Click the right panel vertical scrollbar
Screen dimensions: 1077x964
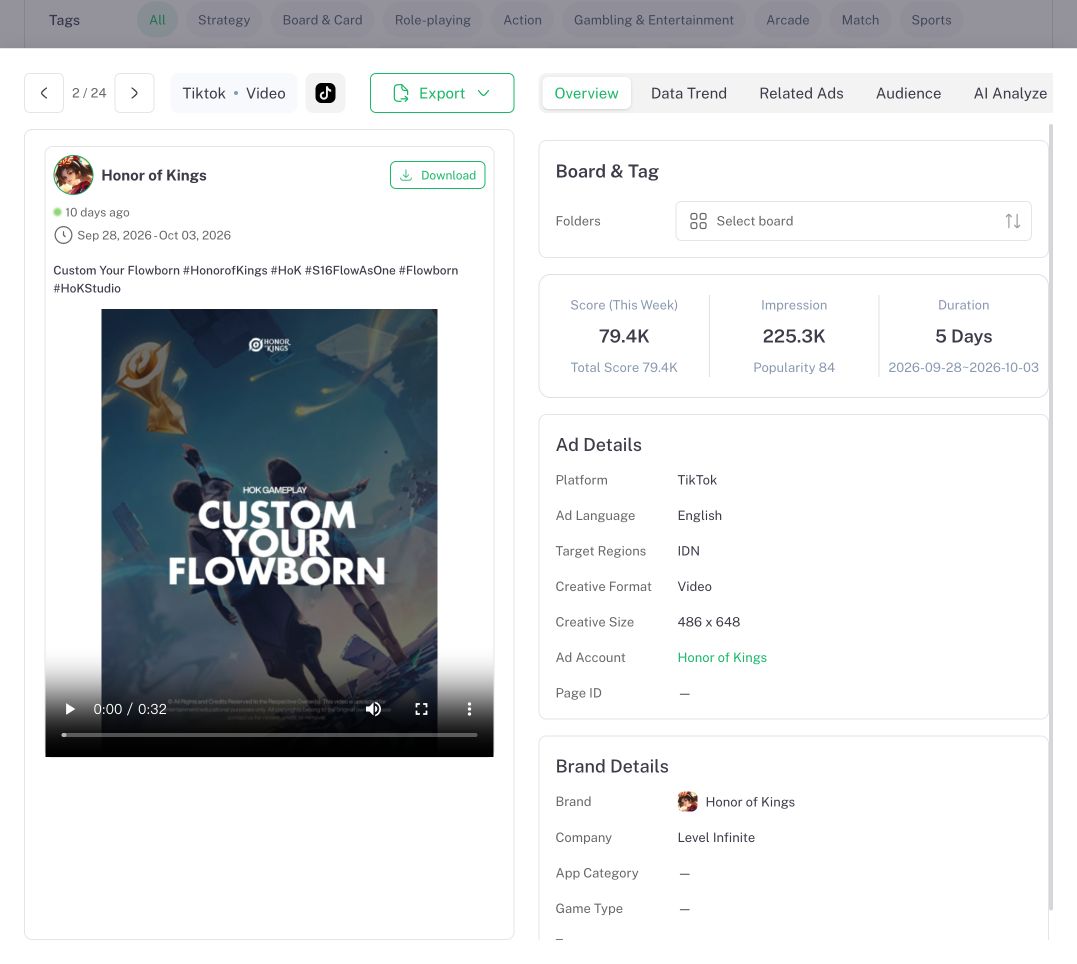[1050, 515]
